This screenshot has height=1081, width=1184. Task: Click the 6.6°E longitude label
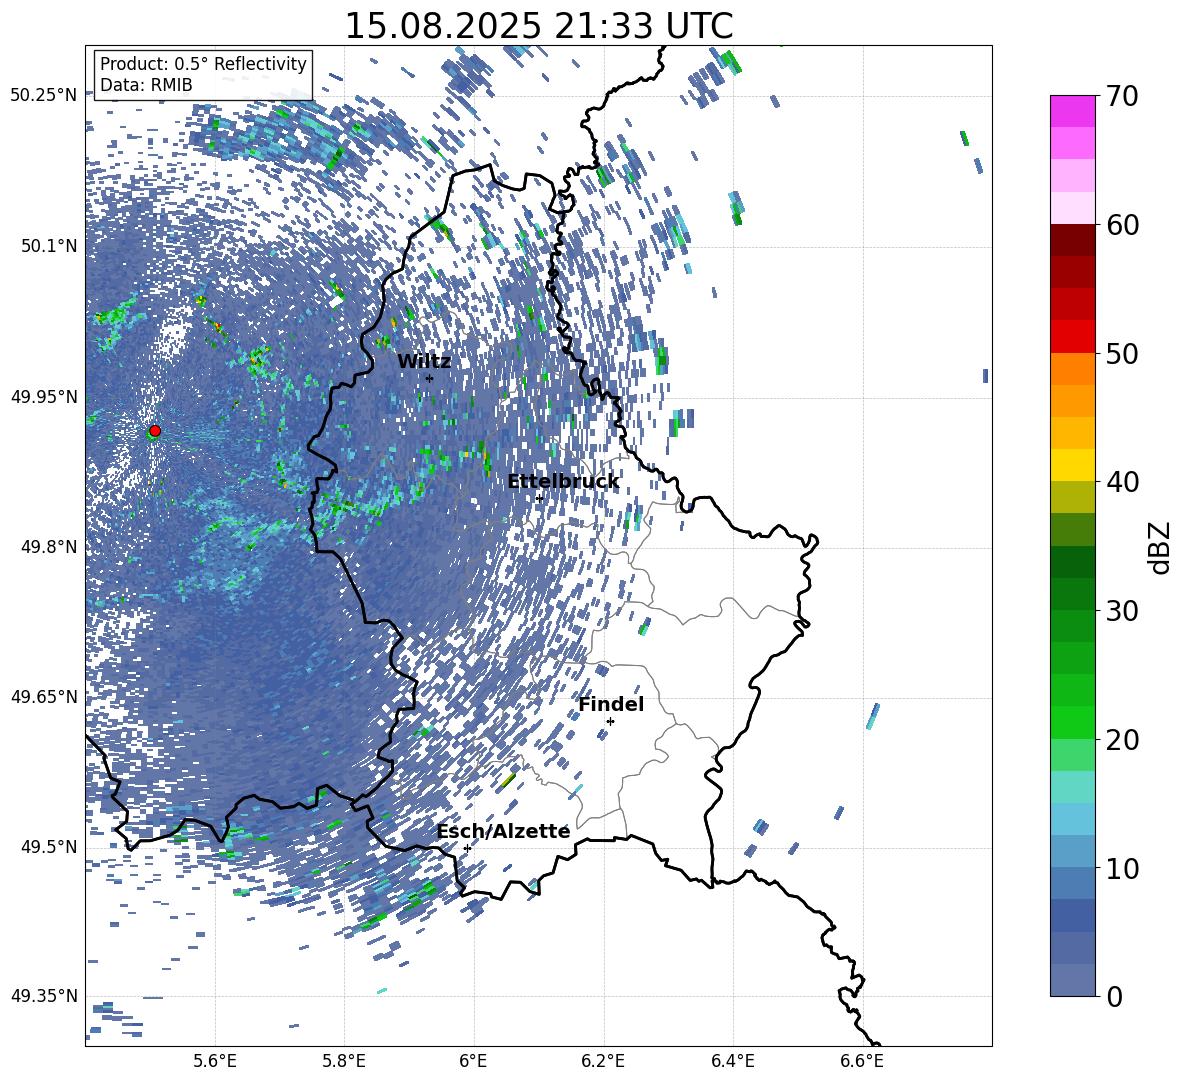coord(862,1061)
